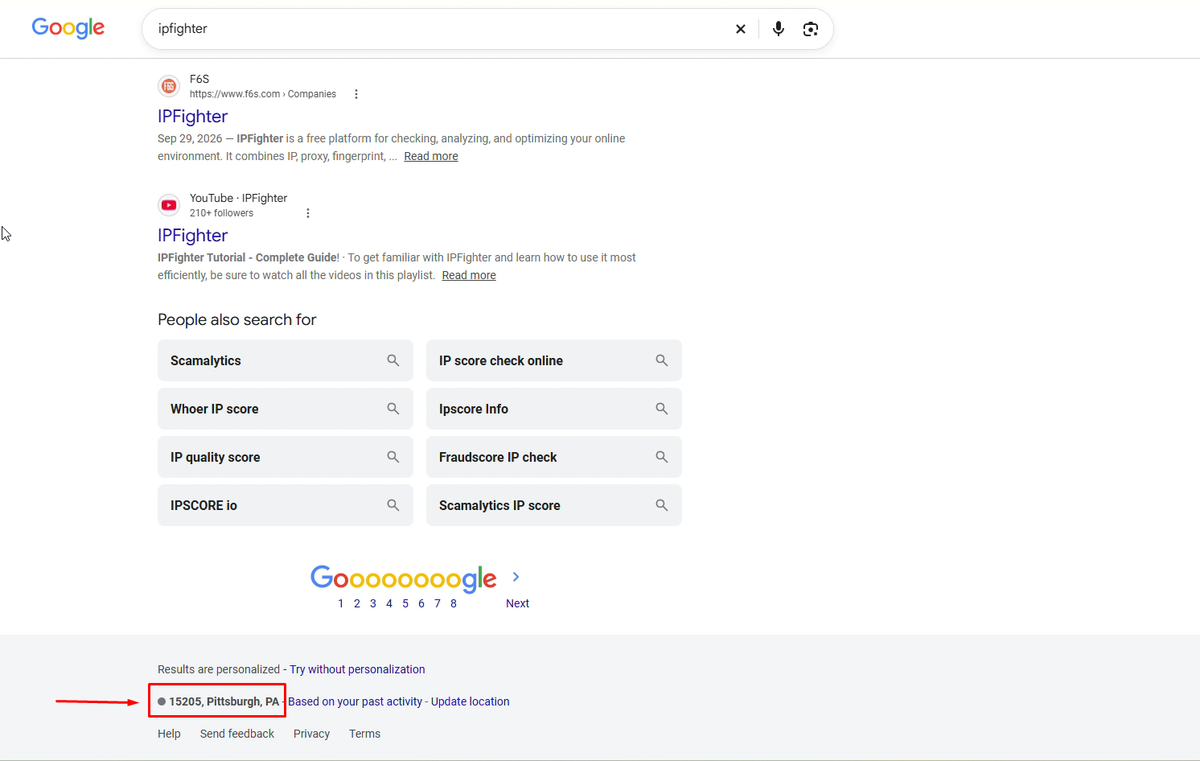This screenshot has width=1200, height=761.
Task: Open the Help footer link
Action: [x=169, y=733]
